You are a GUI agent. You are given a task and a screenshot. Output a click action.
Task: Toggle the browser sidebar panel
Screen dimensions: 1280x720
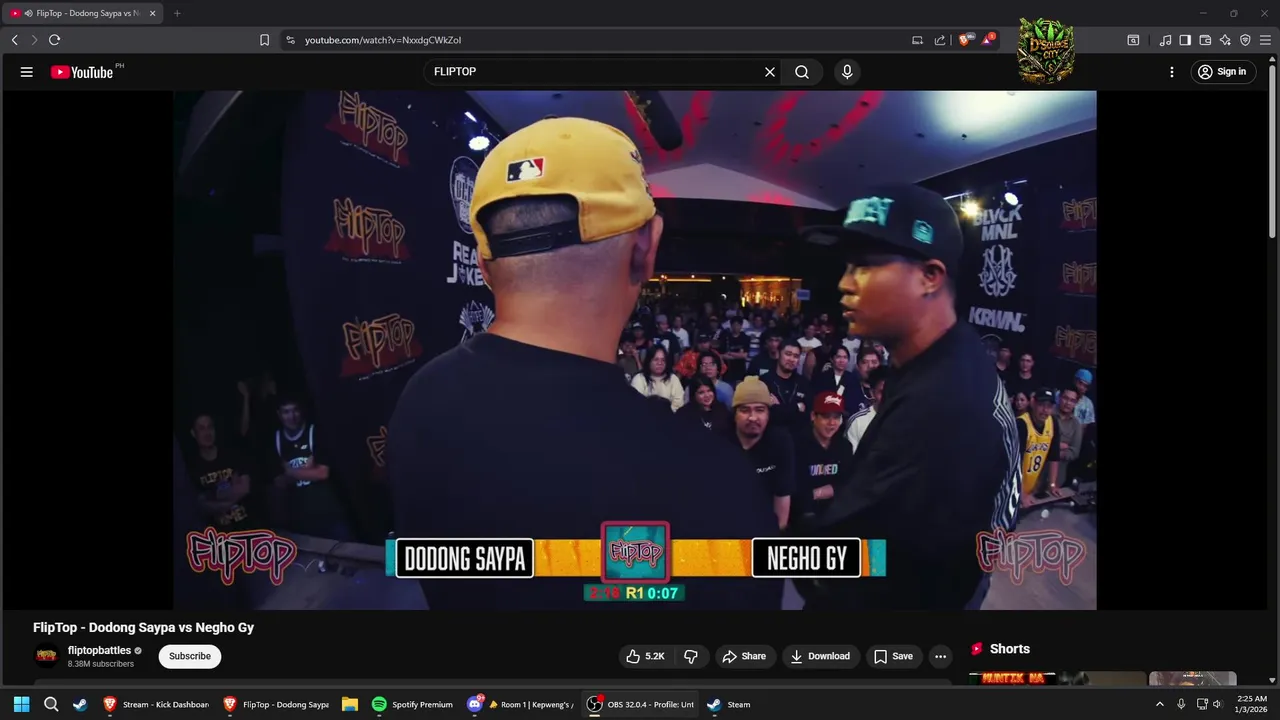tap(1185, 40)
